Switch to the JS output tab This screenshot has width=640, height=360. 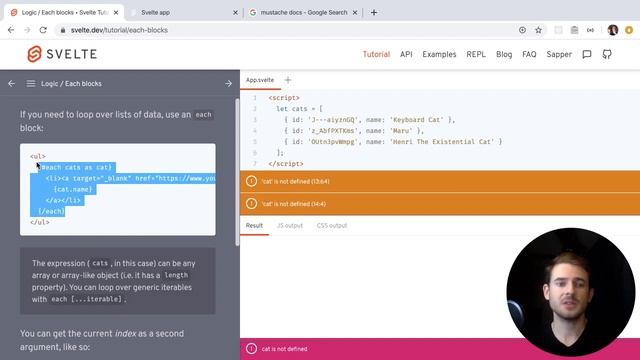coord(290,225)
